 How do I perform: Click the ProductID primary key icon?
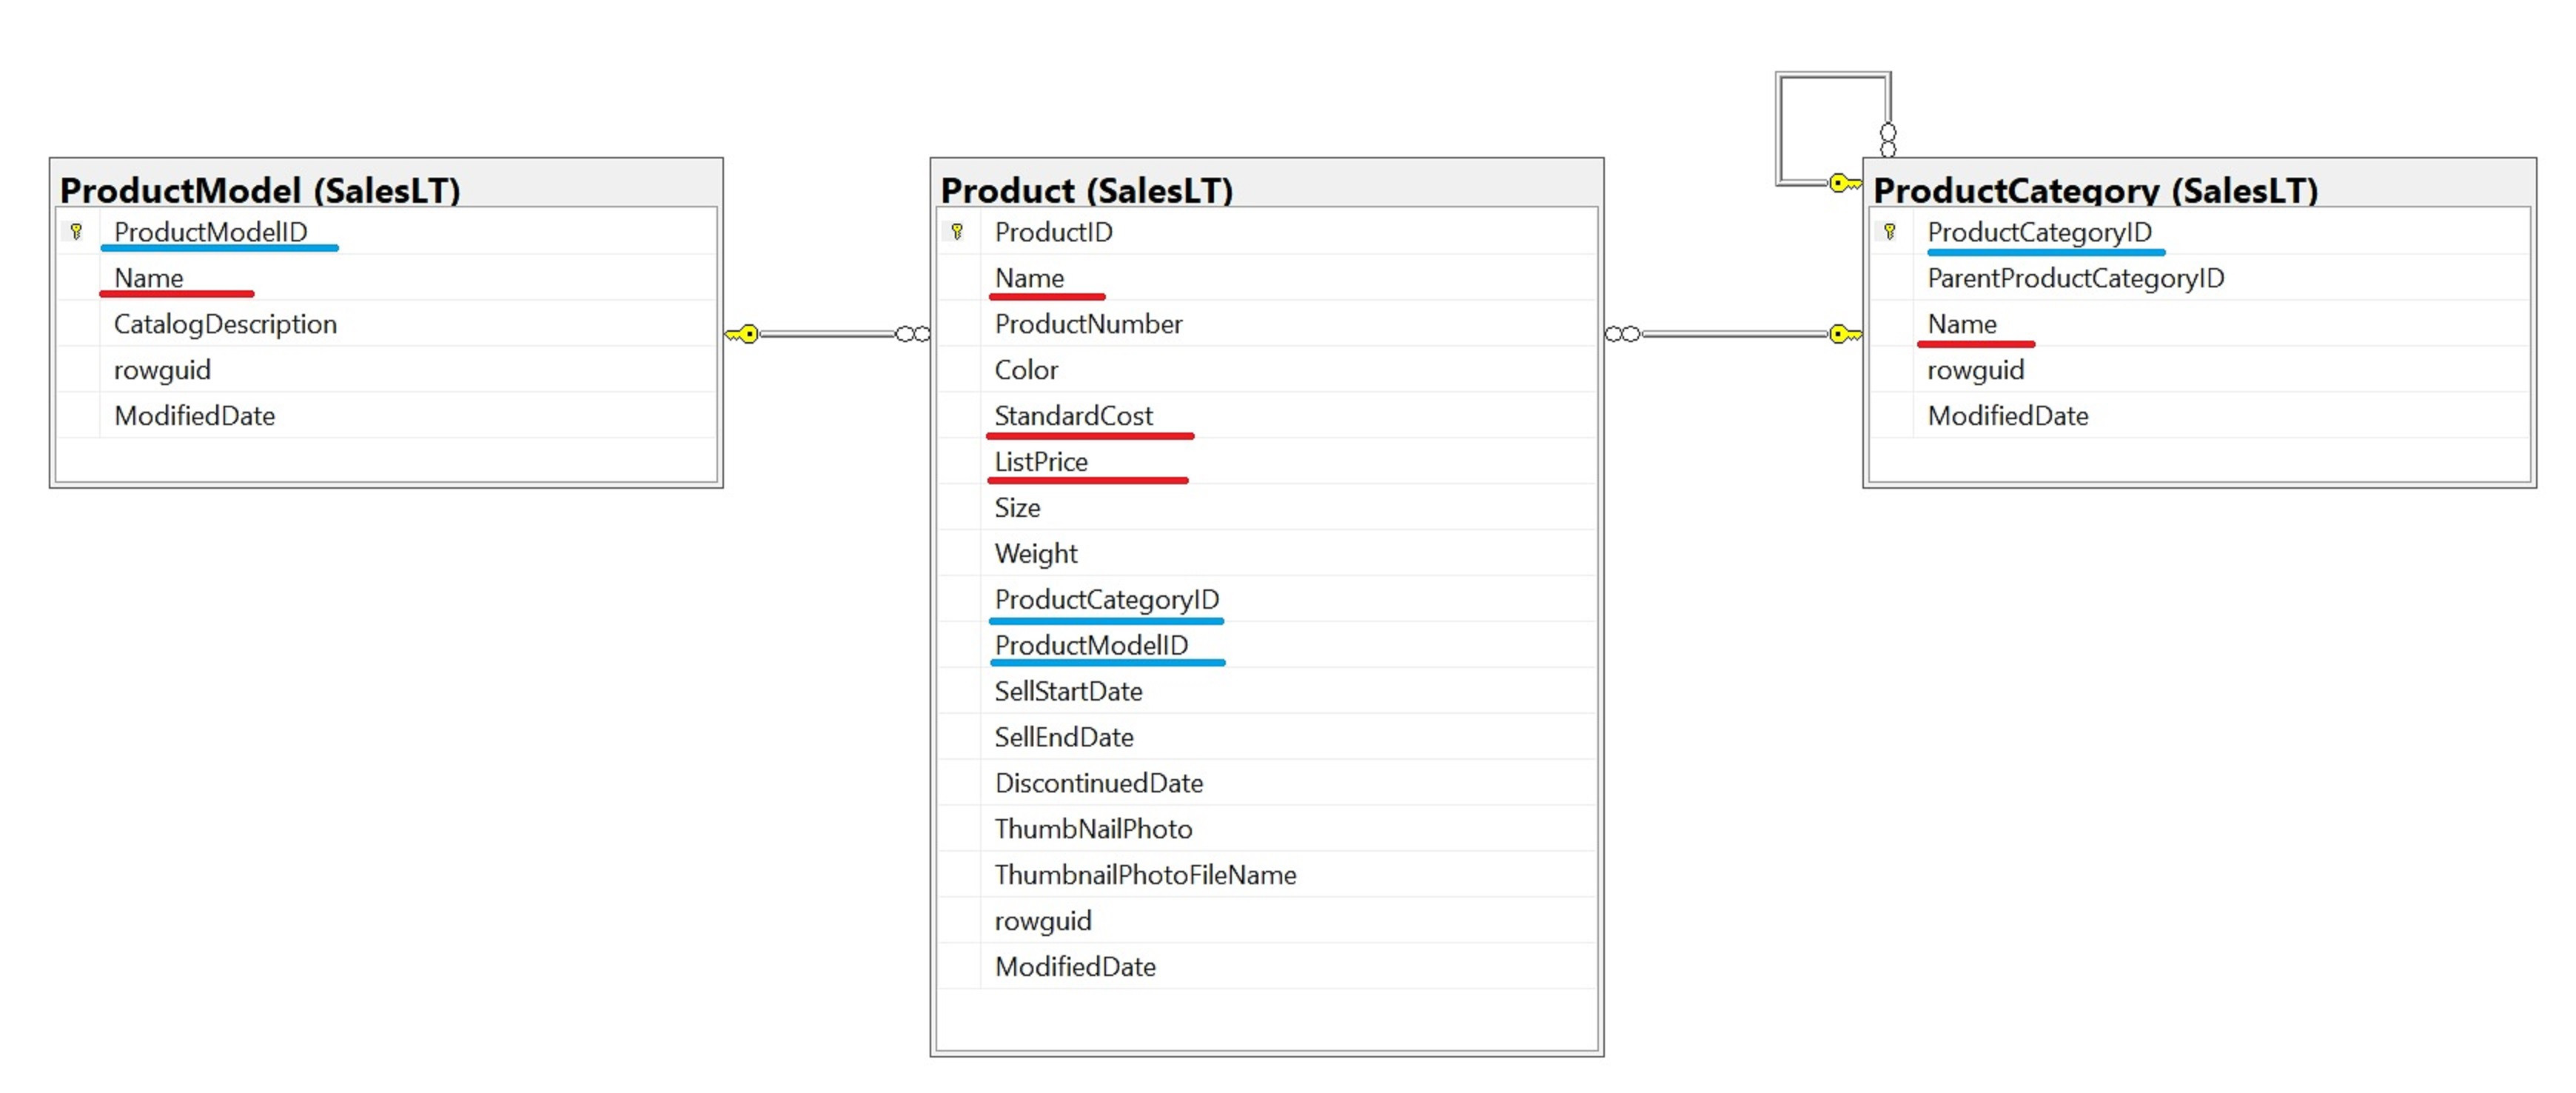pos(957,232)
